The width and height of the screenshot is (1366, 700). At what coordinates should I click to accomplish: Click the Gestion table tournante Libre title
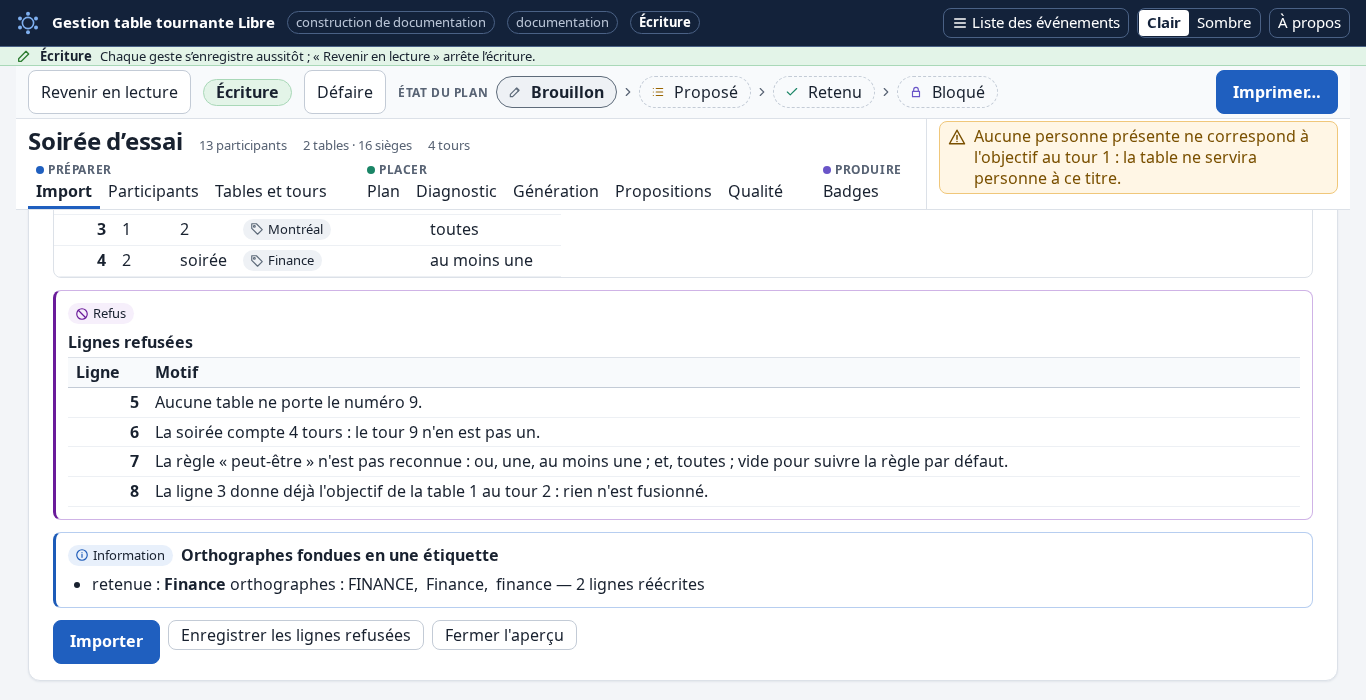[x=163, y=22]
